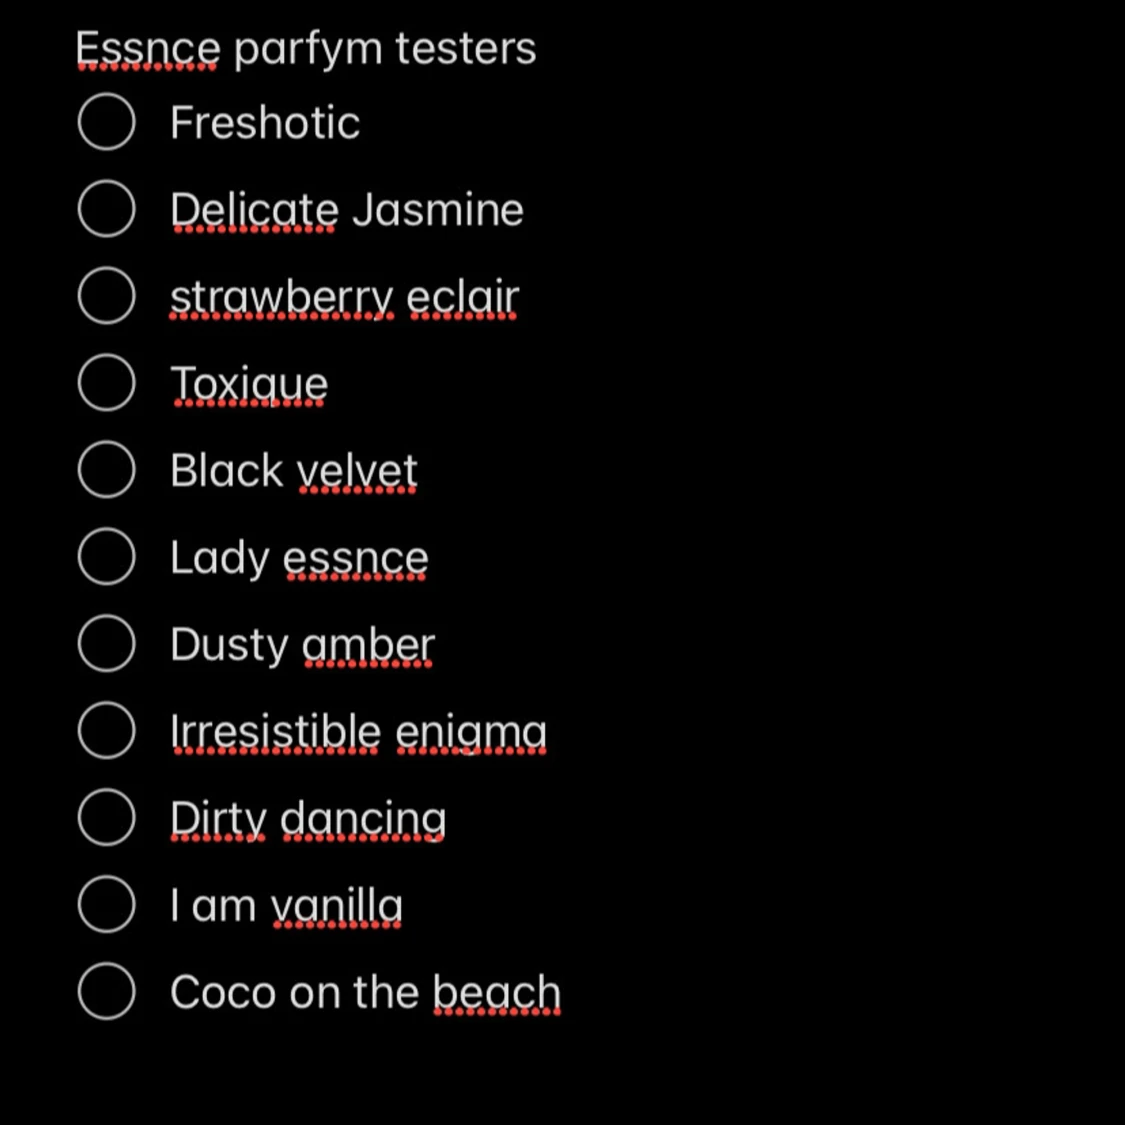
Task: Place cursor in the Freshotic text
Action: pyautogui.click(x=265, y=123)
